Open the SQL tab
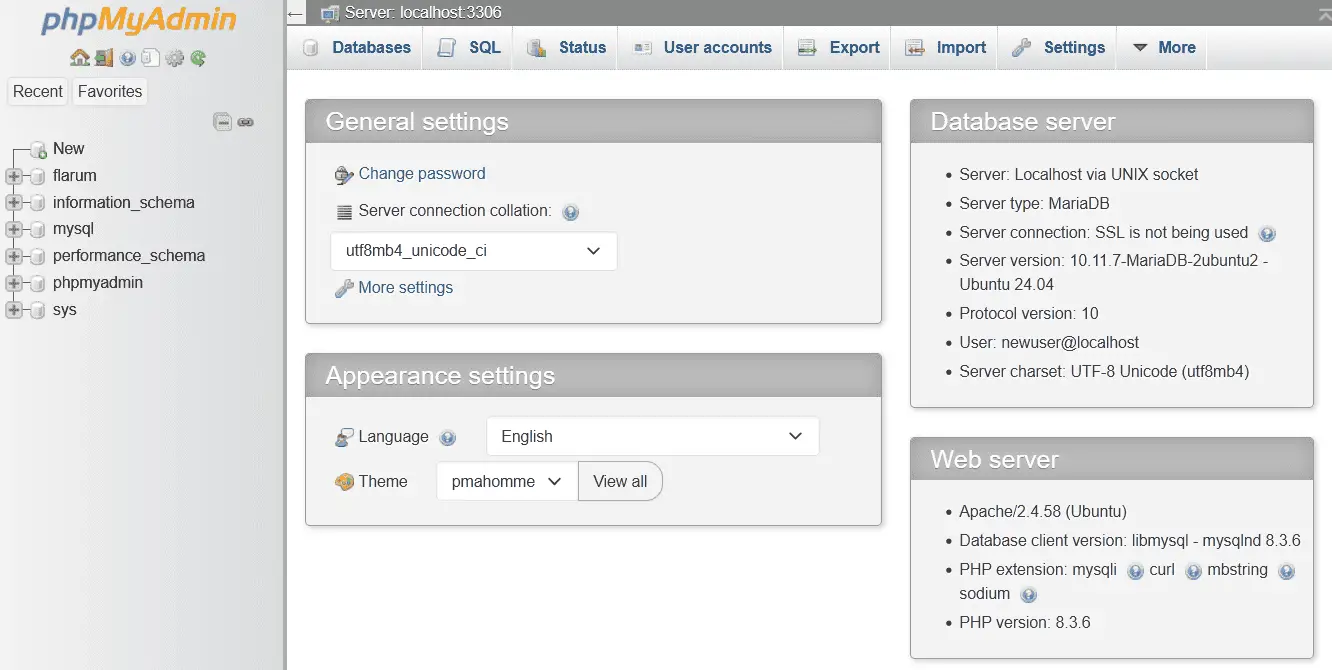This screenshot has height=670, width=1332. [469, 47]
